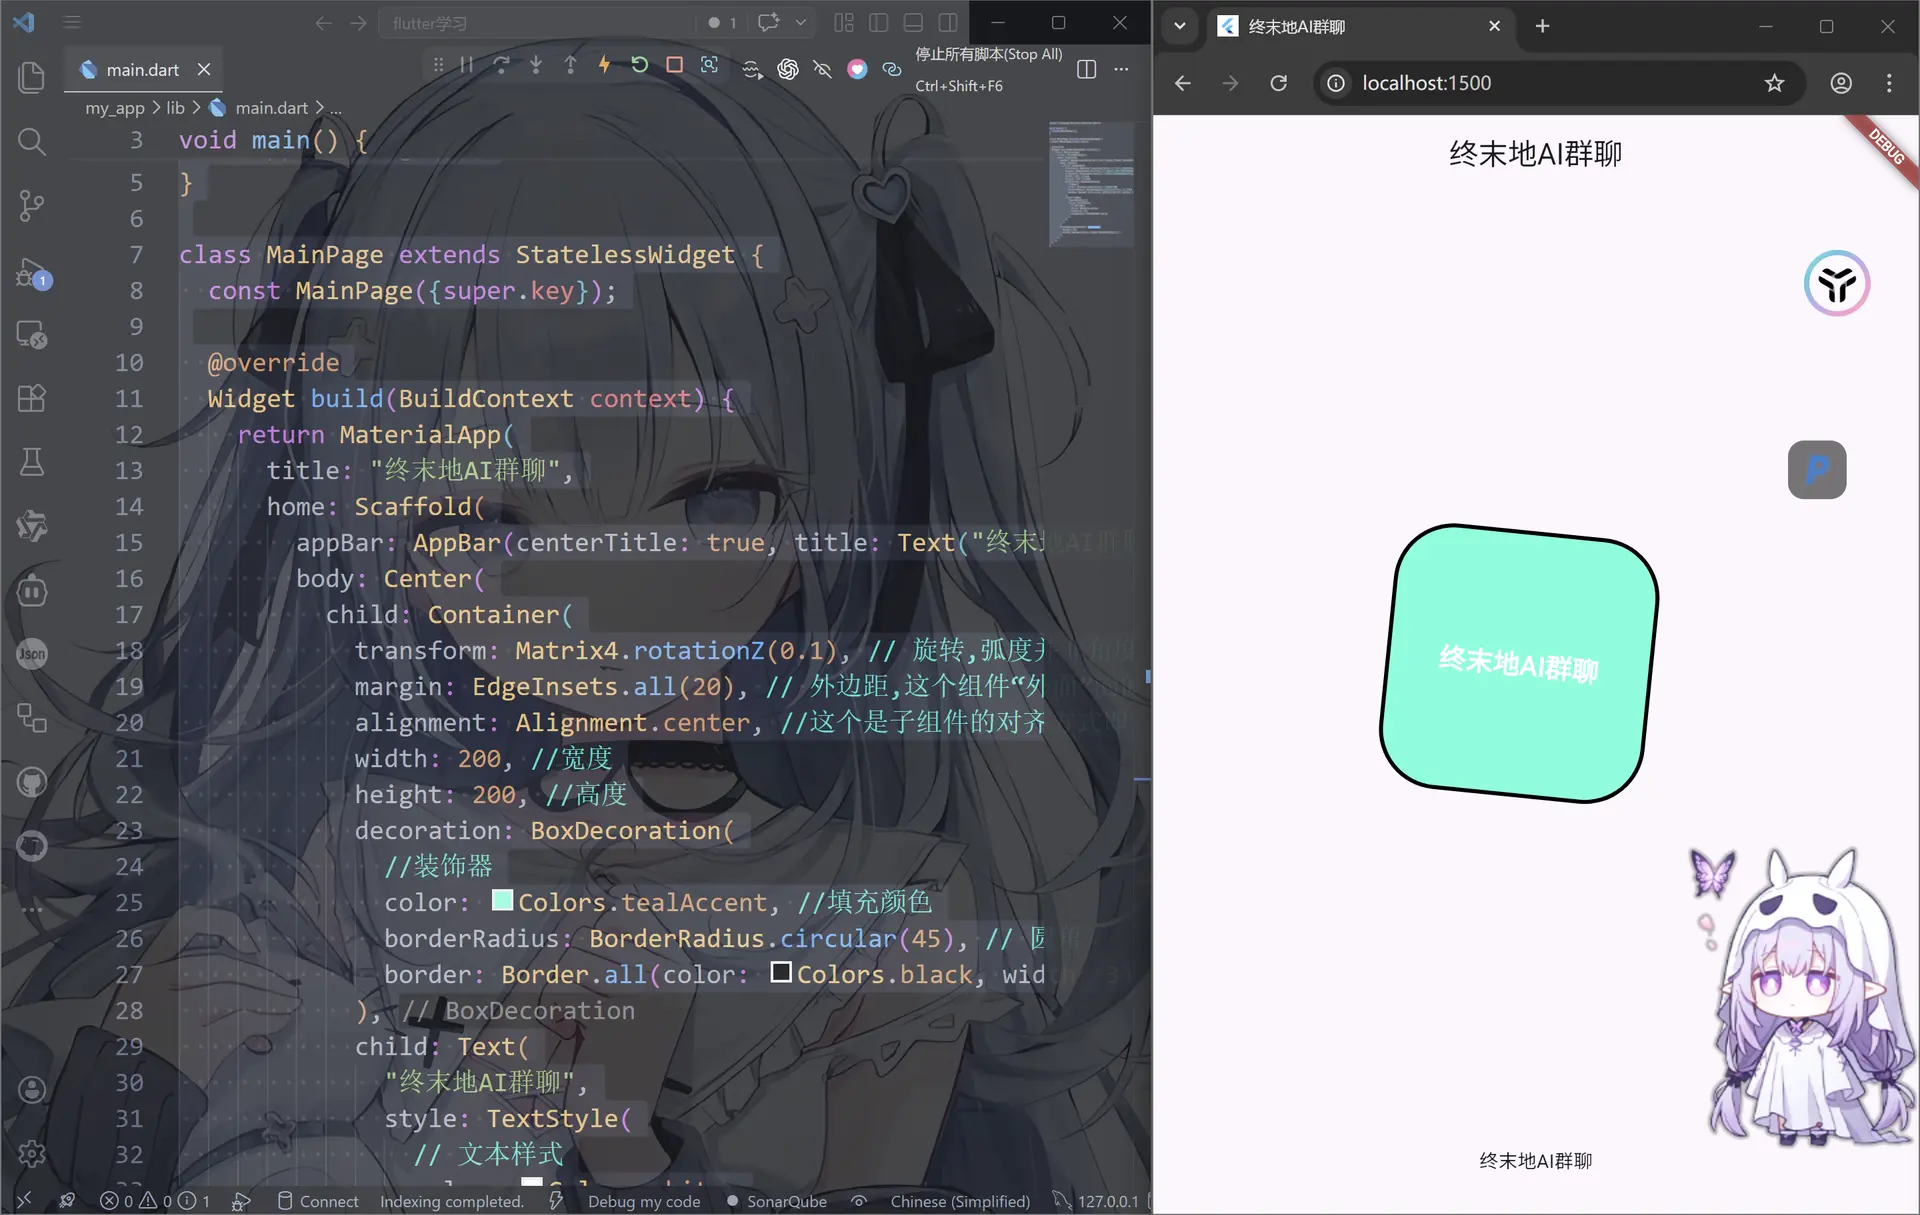Image resolution: width=1920 pixels, height=1215 pixels.
Task: Open the Remote Explorer view
Action: 32,334
